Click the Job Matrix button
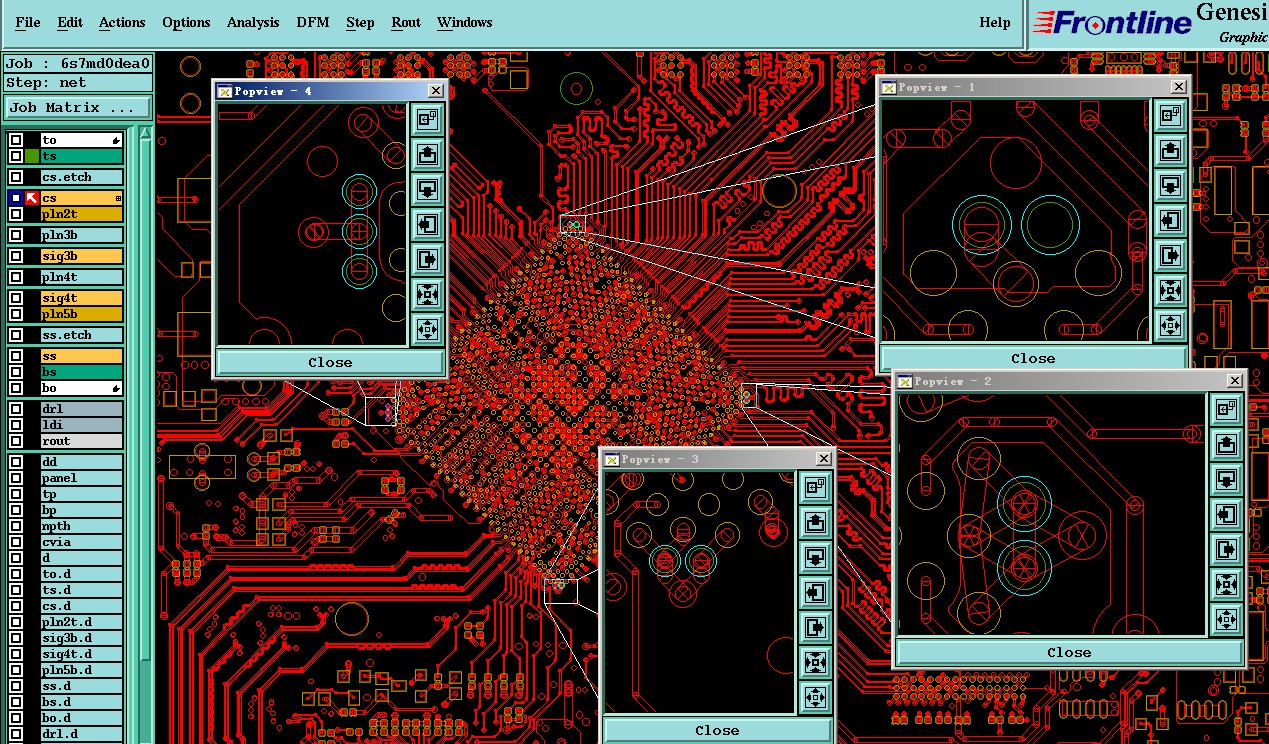1269x744 pixels. (79, 107)
